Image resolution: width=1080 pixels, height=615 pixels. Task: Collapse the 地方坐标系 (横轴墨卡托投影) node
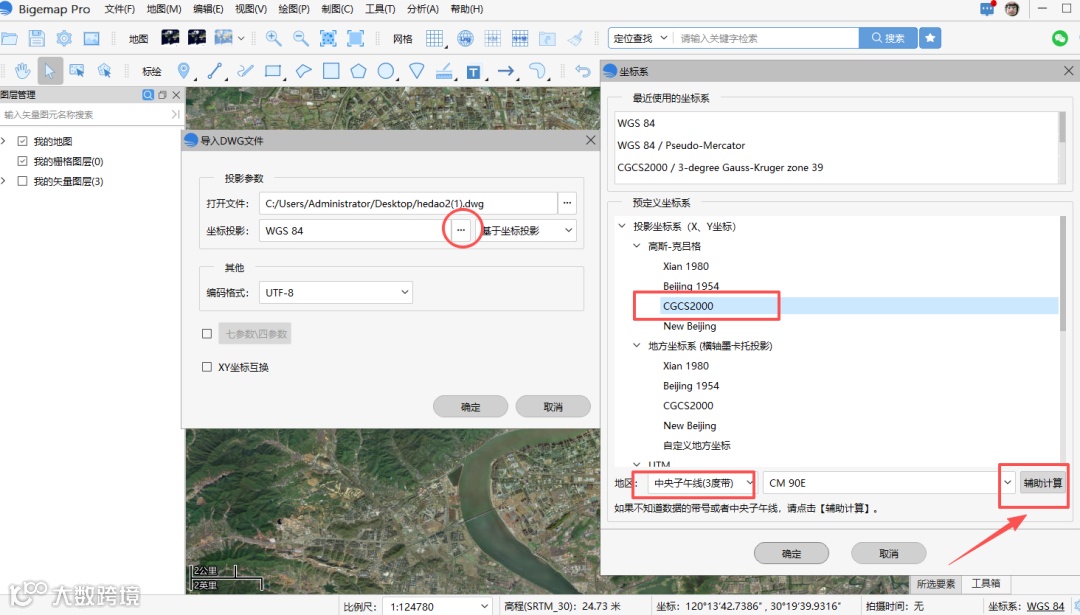click(637, 346)
